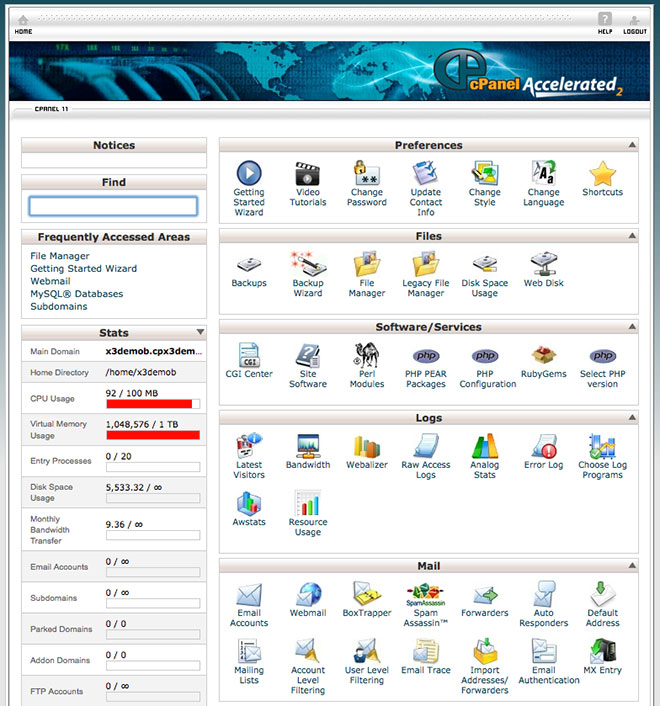Collapse the Preferences section
The image size is (660, 706).
[x=632, y=145]
